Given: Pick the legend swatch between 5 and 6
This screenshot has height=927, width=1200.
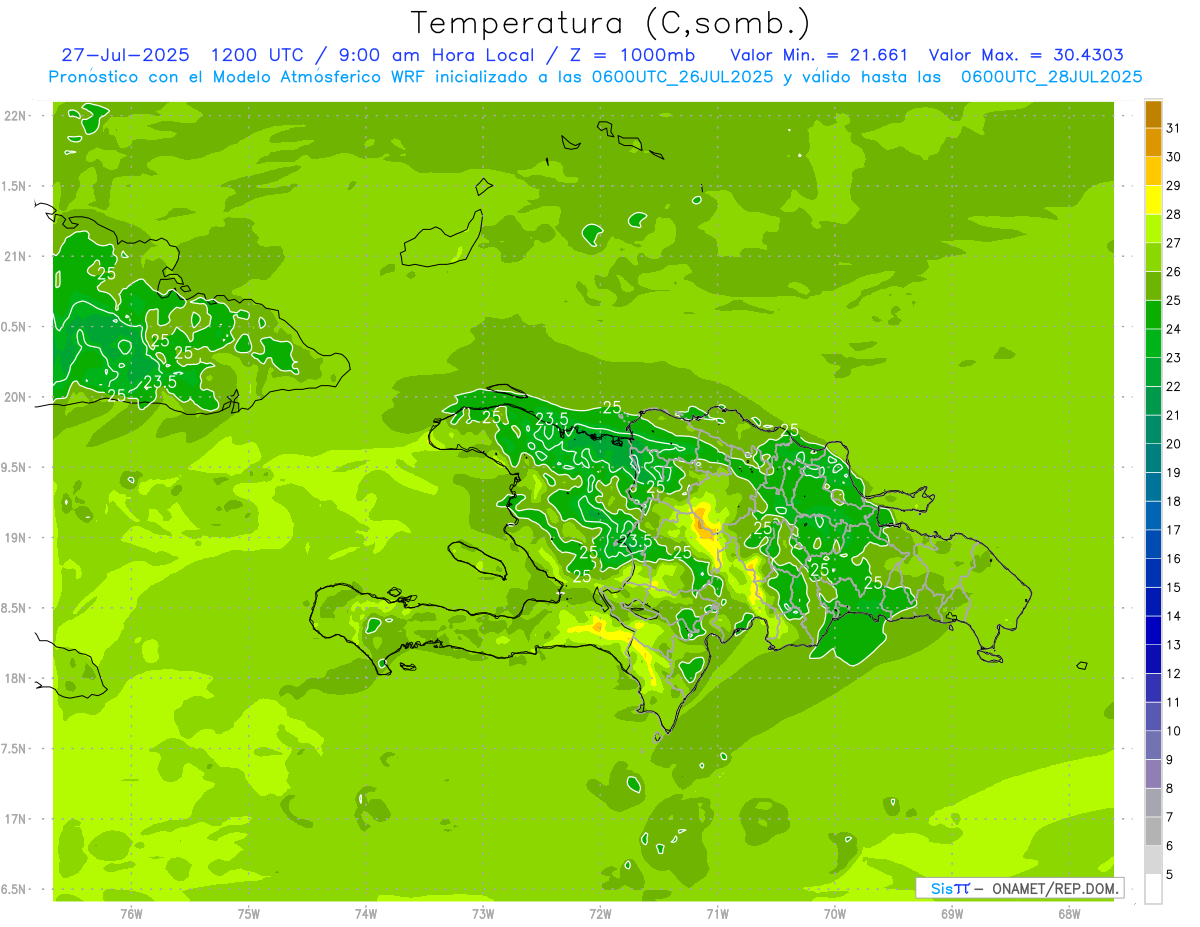Looking at the screenshot, I should (x=1153, y=861).
